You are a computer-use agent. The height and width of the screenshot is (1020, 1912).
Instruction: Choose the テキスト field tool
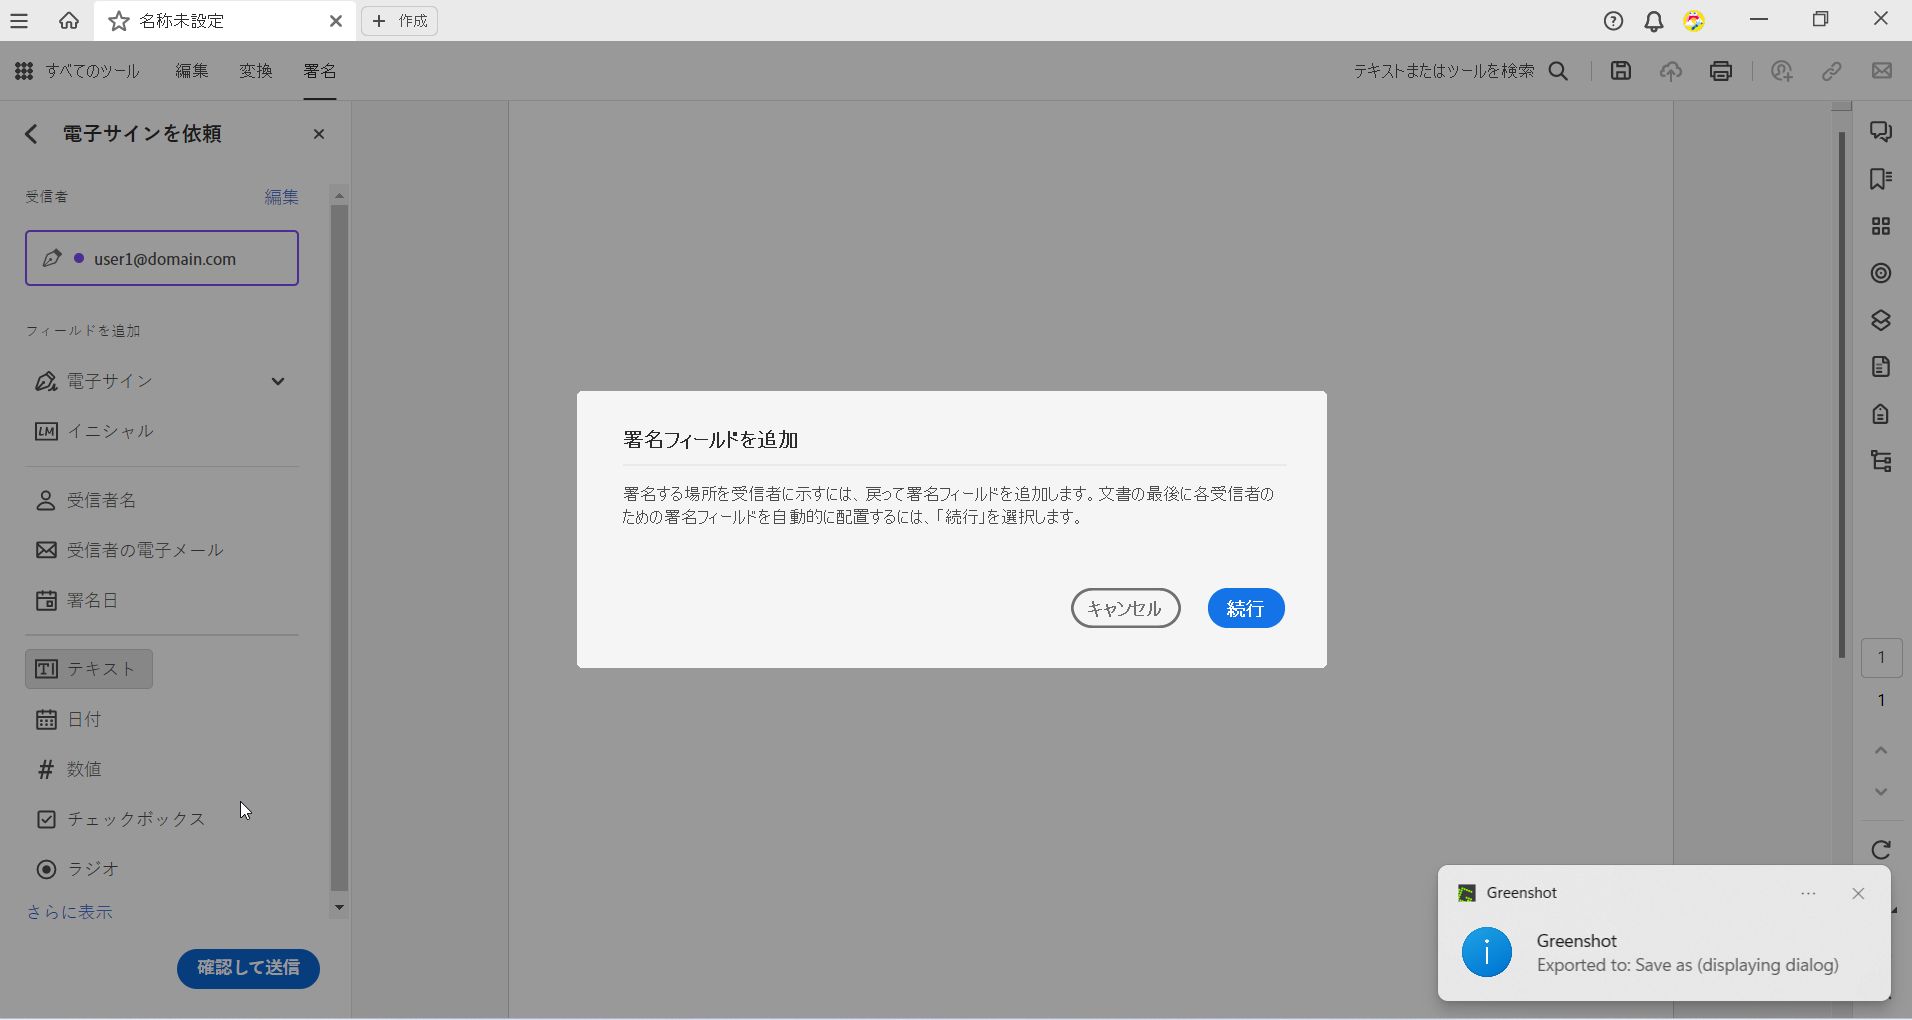click(x=88, y=669)
